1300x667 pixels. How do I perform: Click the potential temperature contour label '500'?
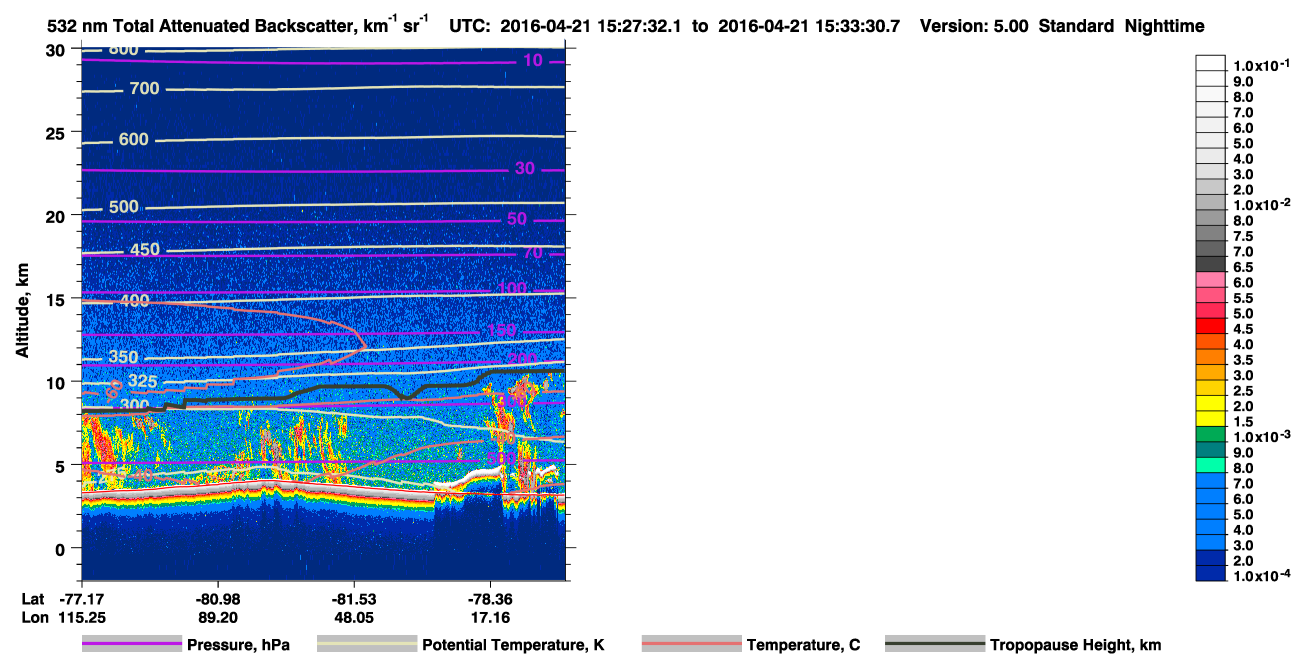[124, 207]
